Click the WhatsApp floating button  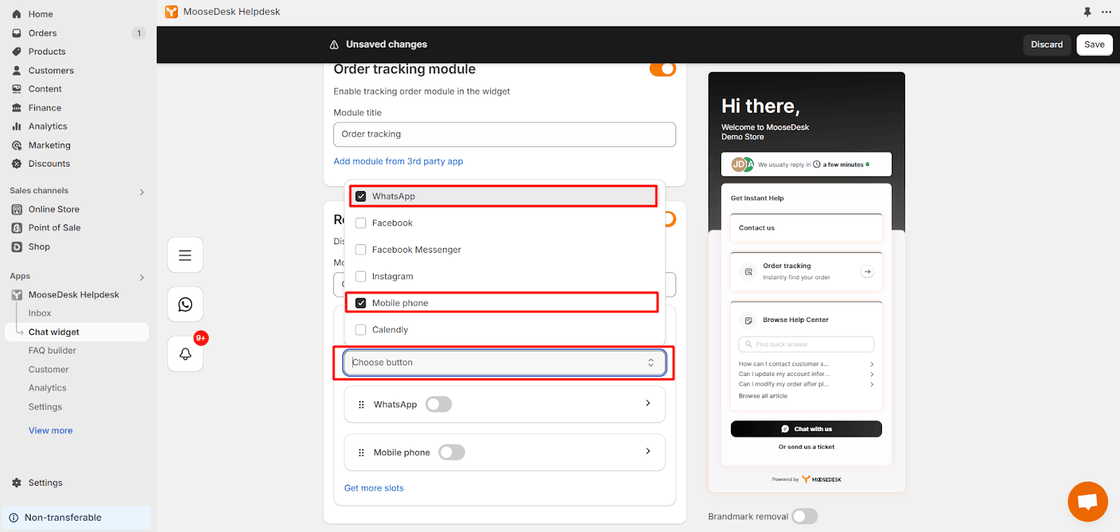[x=185, y=305]
